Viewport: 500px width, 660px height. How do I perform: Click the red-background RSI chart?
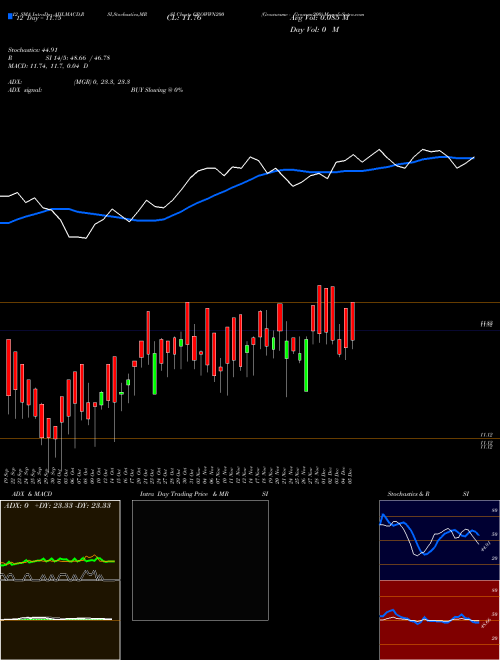pyautogui.click(x=439, y=620)
